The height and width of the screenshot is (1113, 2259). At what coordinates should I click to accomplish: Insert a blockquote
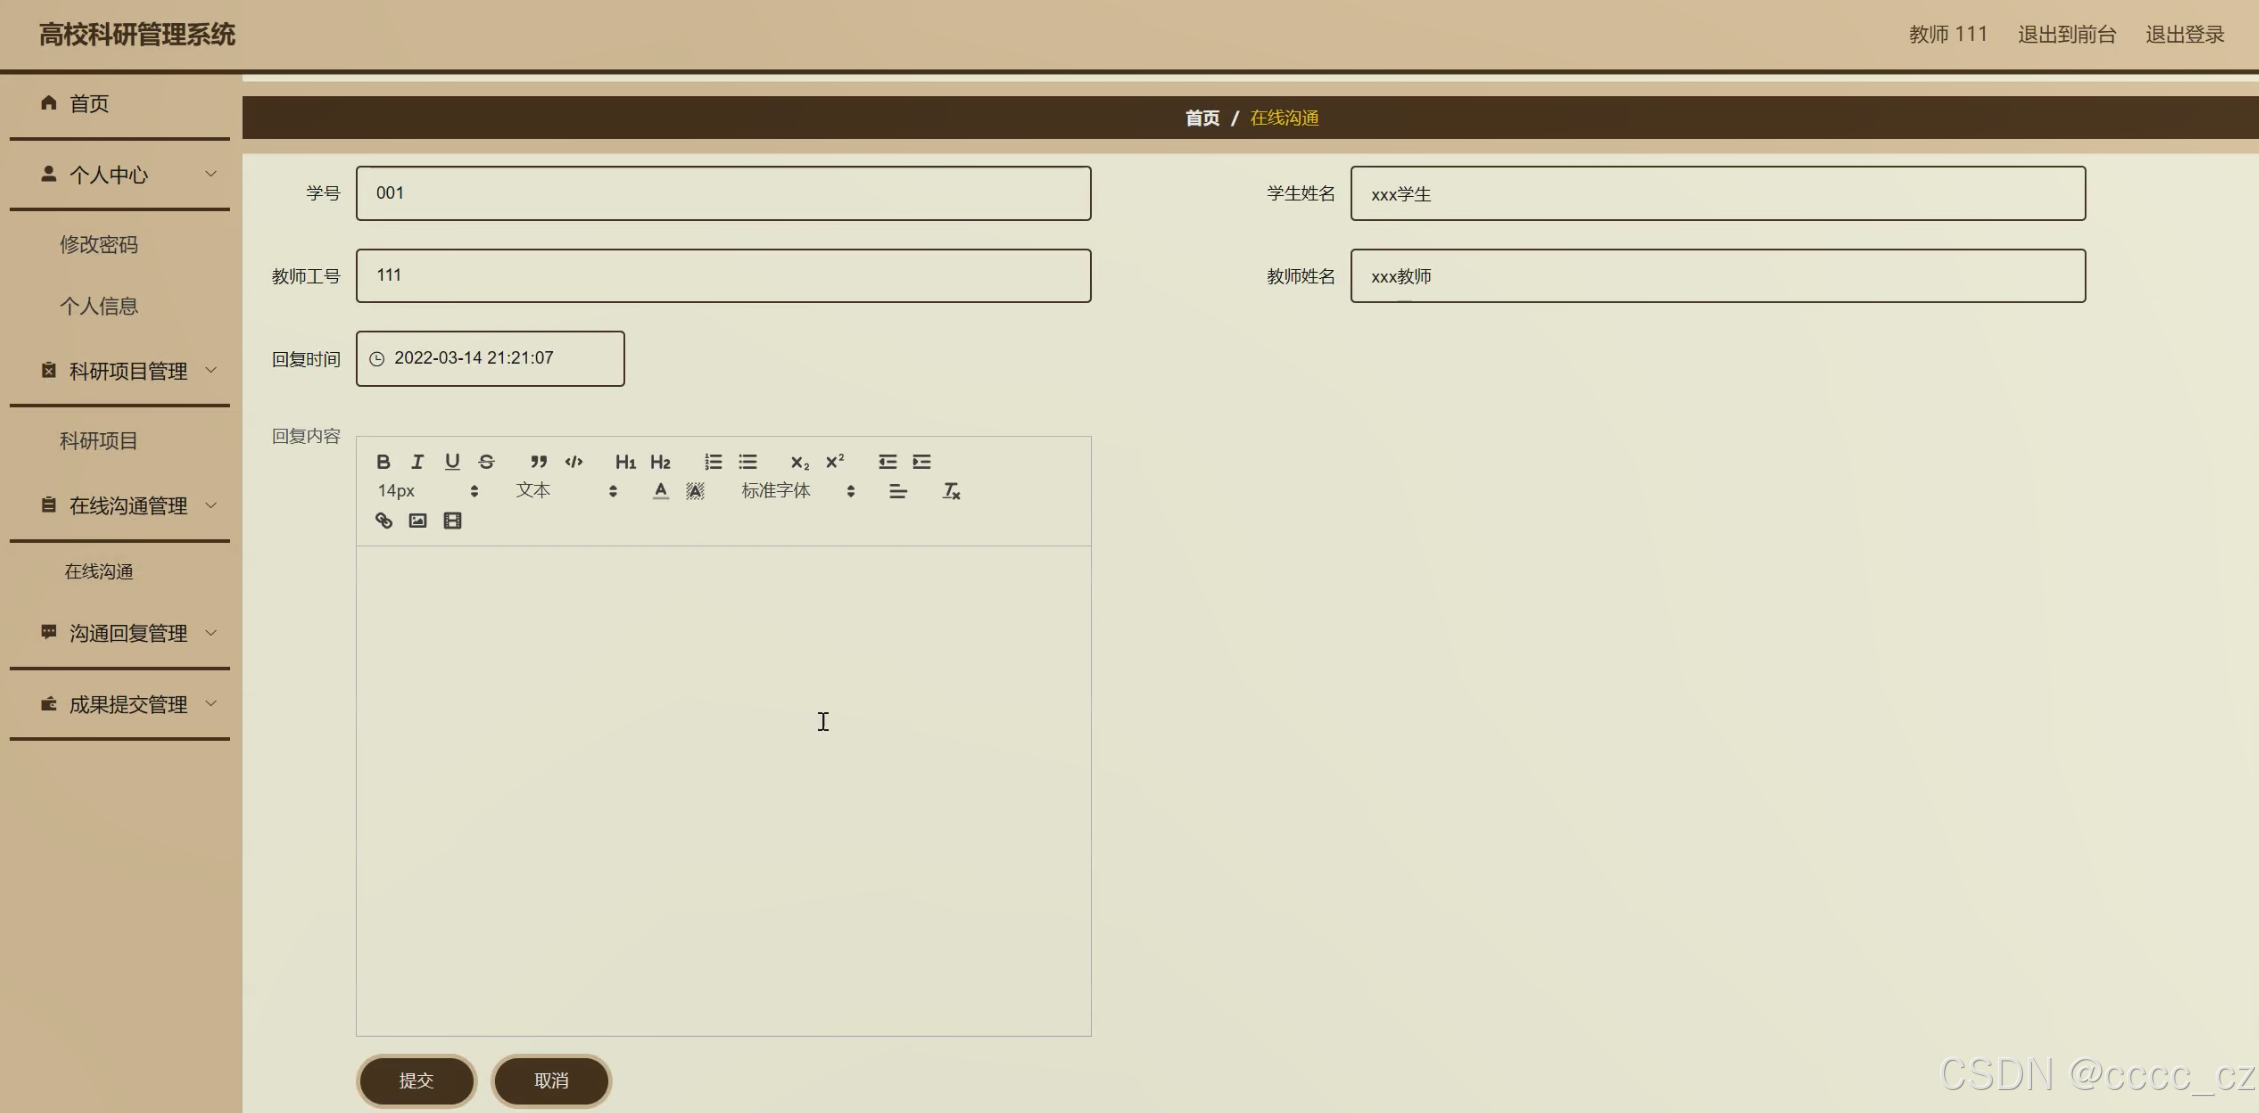(x=539, y=462)
